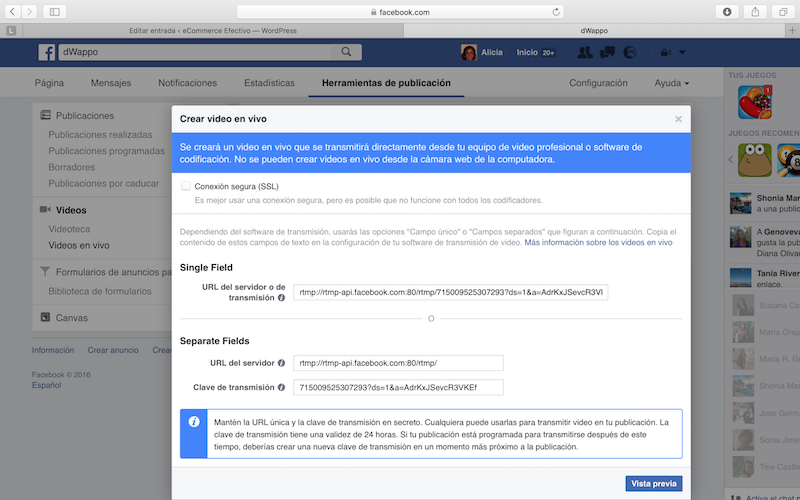Open the Facebook messages icon
The width and height of the screenshot is (800, 500).
[607, 52]
